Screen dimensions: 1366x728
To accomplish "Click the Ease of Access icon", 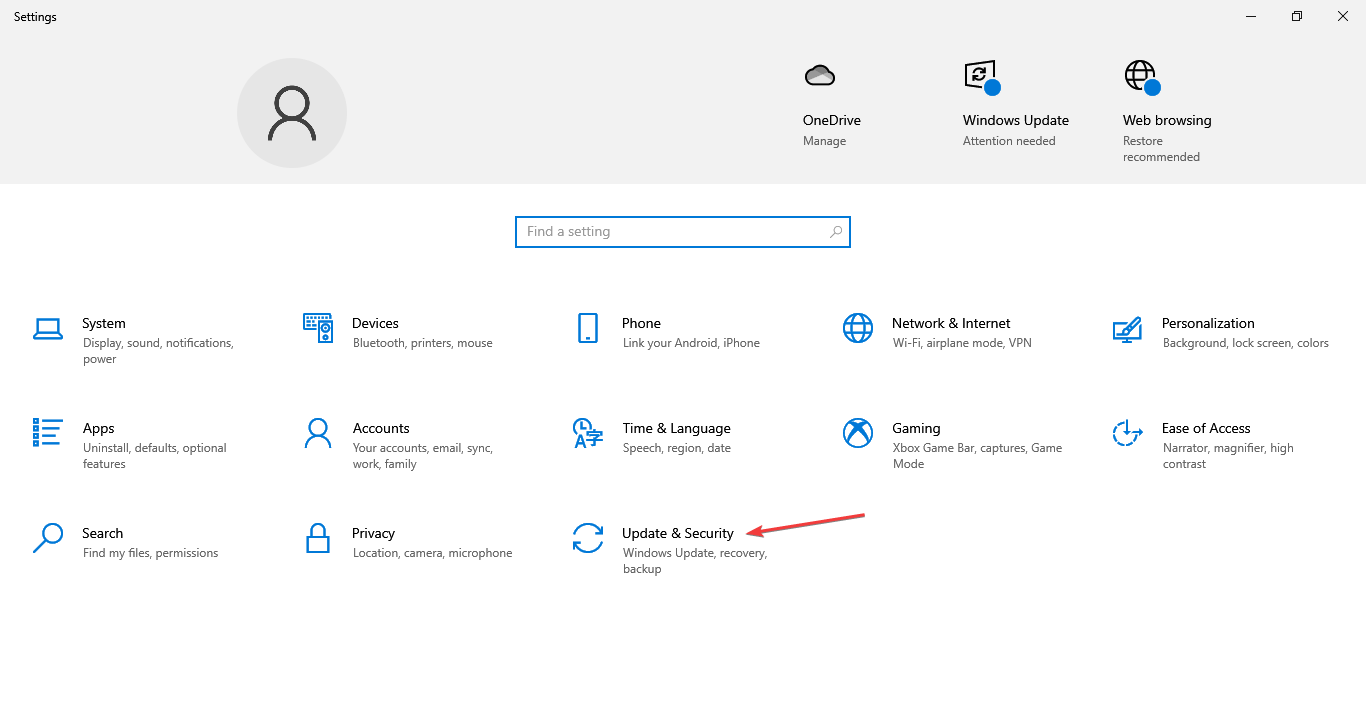I will (1127, 433).
